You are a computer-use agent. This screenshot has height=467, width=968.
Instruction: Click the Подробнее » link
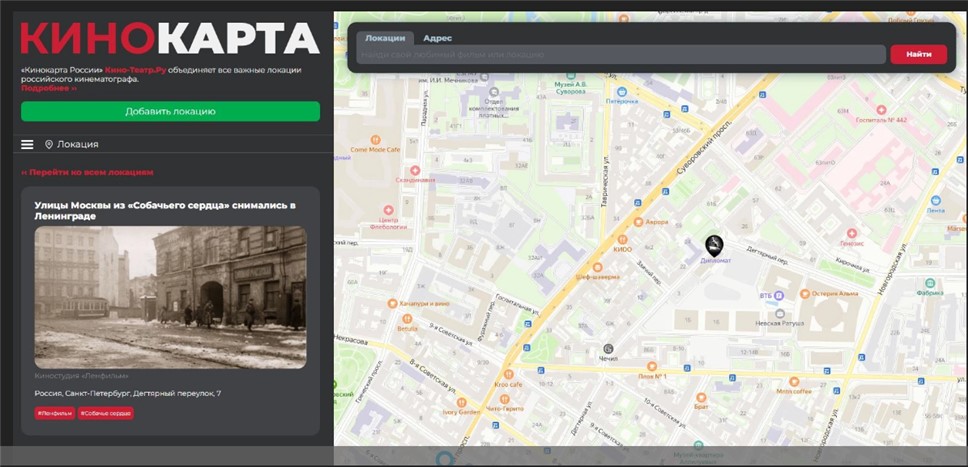point(49,88)
